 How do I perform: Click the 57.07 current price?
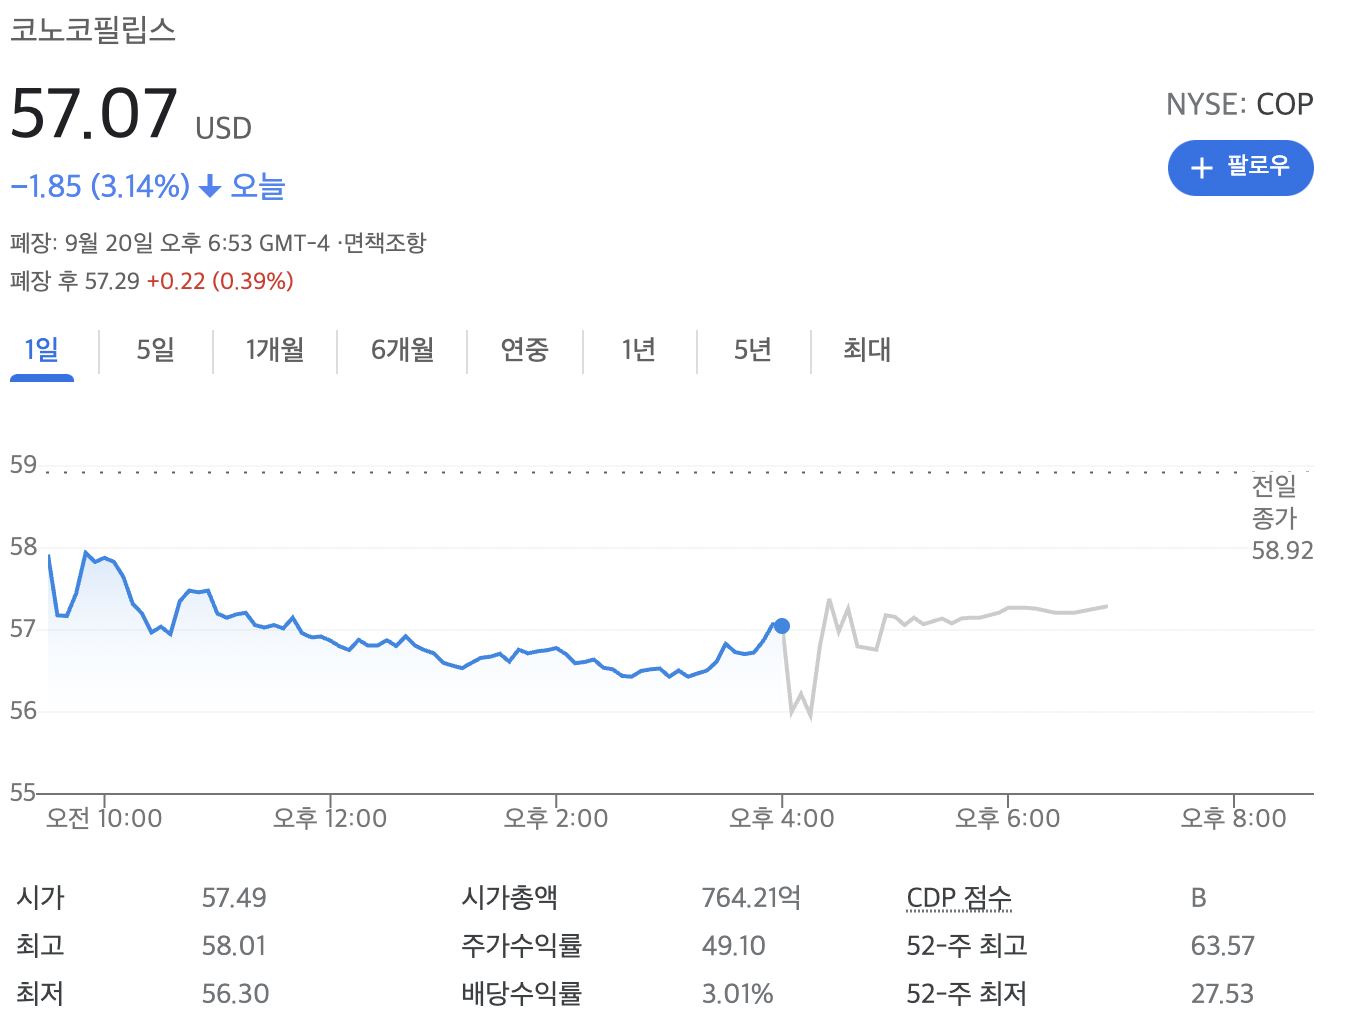(94, 113)
